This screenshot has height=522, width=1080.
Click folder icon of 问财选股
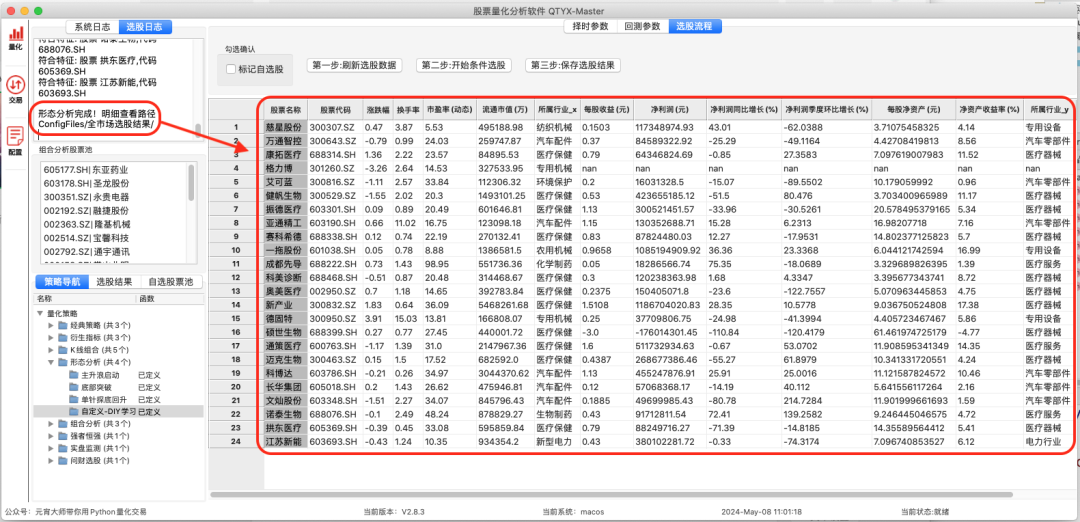63,461
